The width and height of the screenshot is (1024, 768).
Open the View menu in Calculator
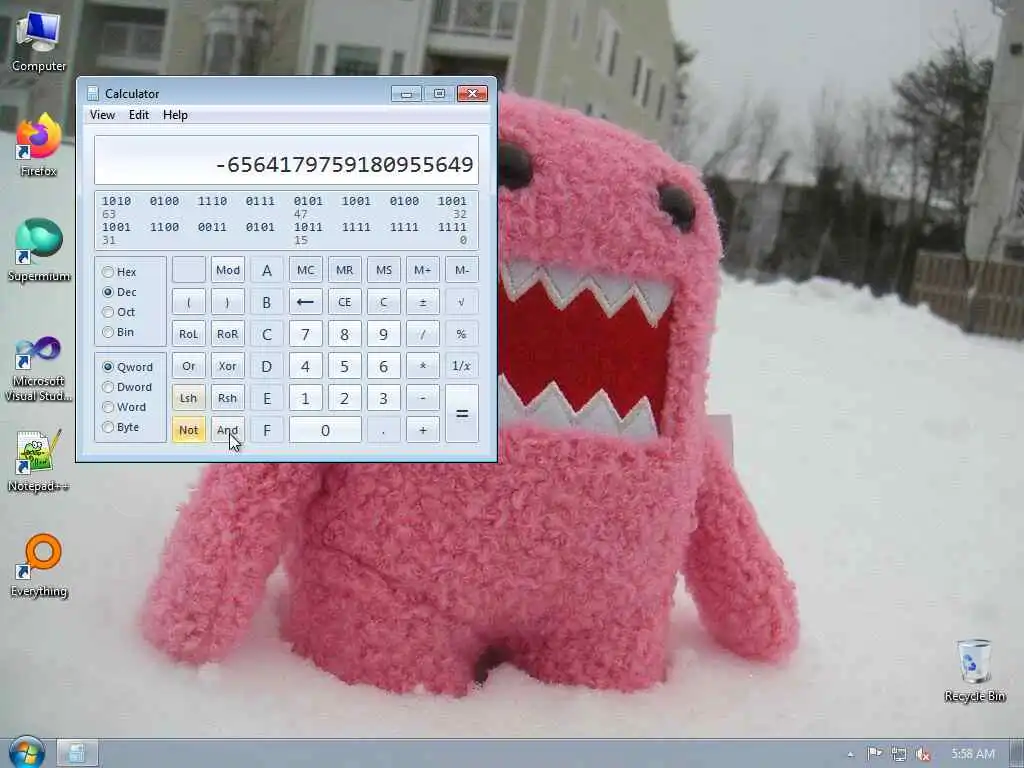(x=103, y=115)
